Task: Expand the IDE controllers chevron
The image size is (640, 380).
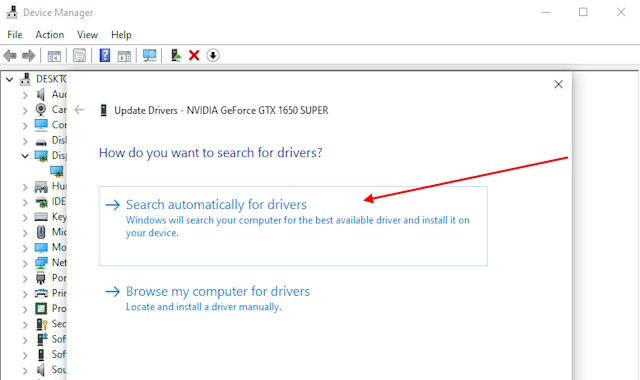Action: click(25, 202)
